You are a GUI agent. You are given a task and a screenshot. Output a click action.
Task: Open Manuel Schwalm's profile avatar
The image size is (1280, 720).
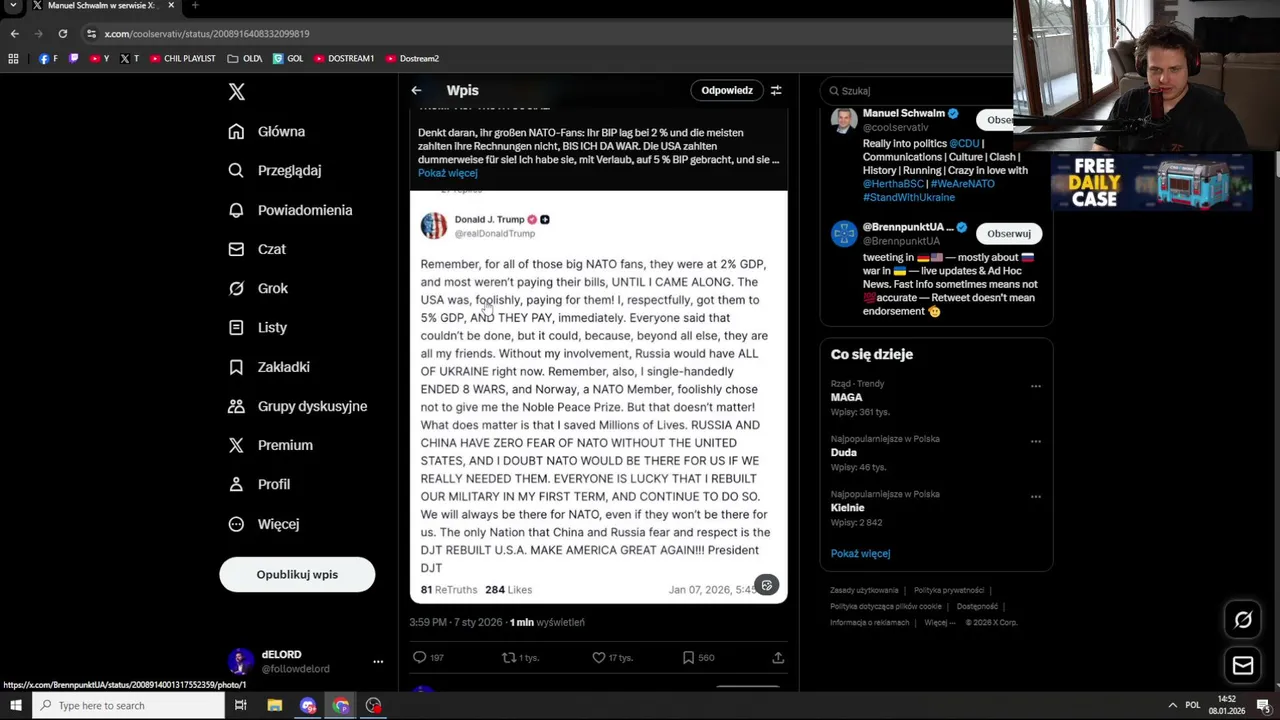pyautogui.click(x=844, y=120)
